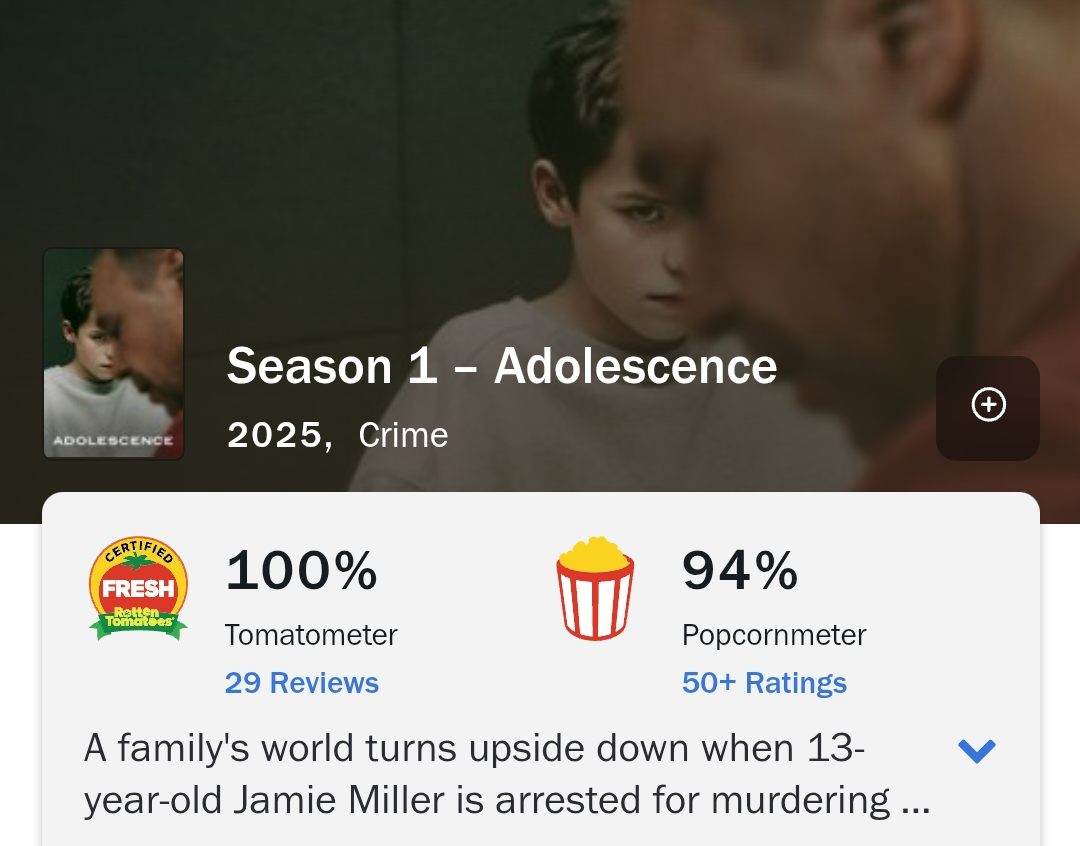
Task: Open the Adolescence poster thumbnail
Action: coord(114,353)
